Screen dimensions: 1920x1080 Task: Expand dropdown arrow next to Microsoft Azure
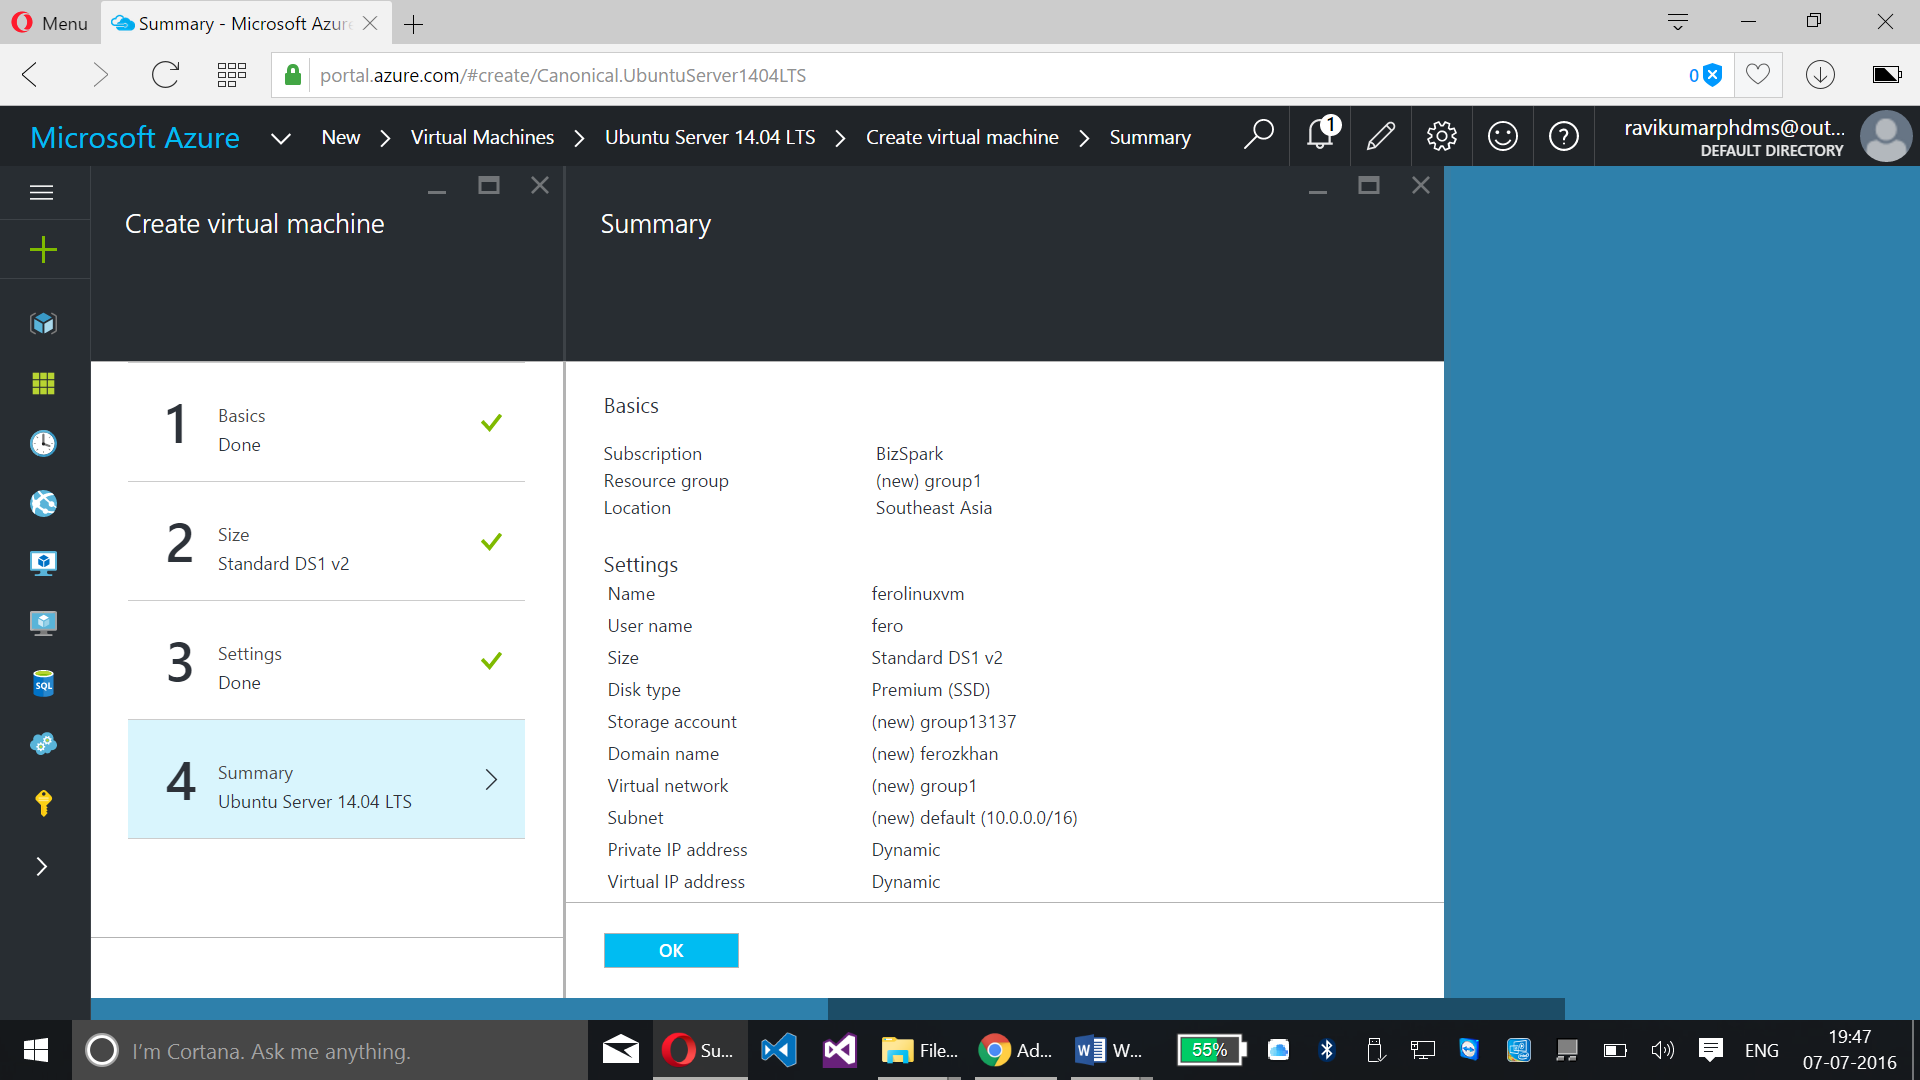tap(281, 138)
